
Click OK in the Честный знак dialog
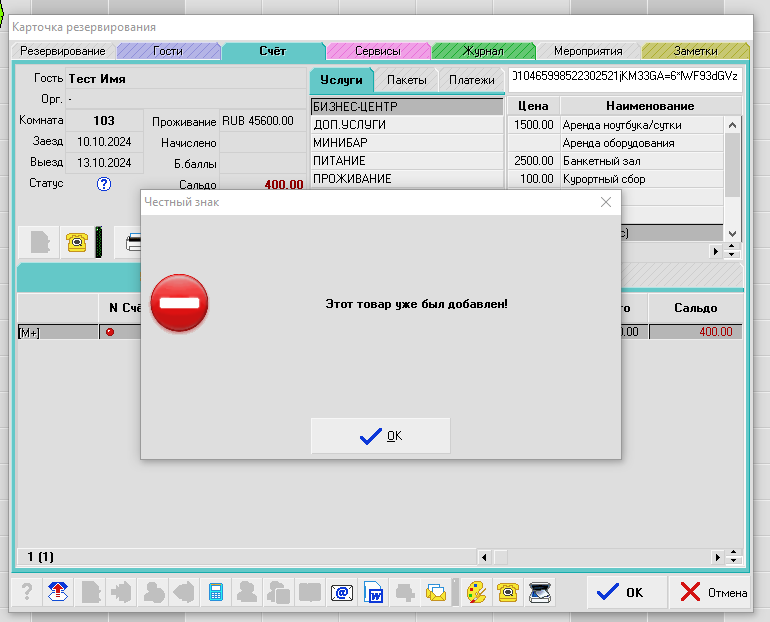pyautogui.click(x=380, y=436)
